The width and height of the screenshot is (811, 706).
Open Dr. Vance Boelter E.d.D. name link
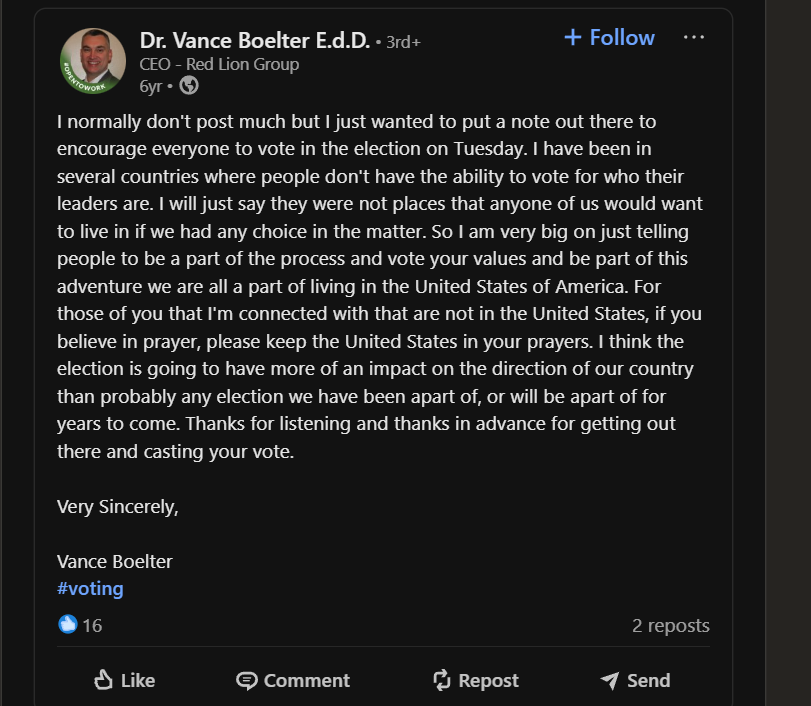[x=254, y=41]
